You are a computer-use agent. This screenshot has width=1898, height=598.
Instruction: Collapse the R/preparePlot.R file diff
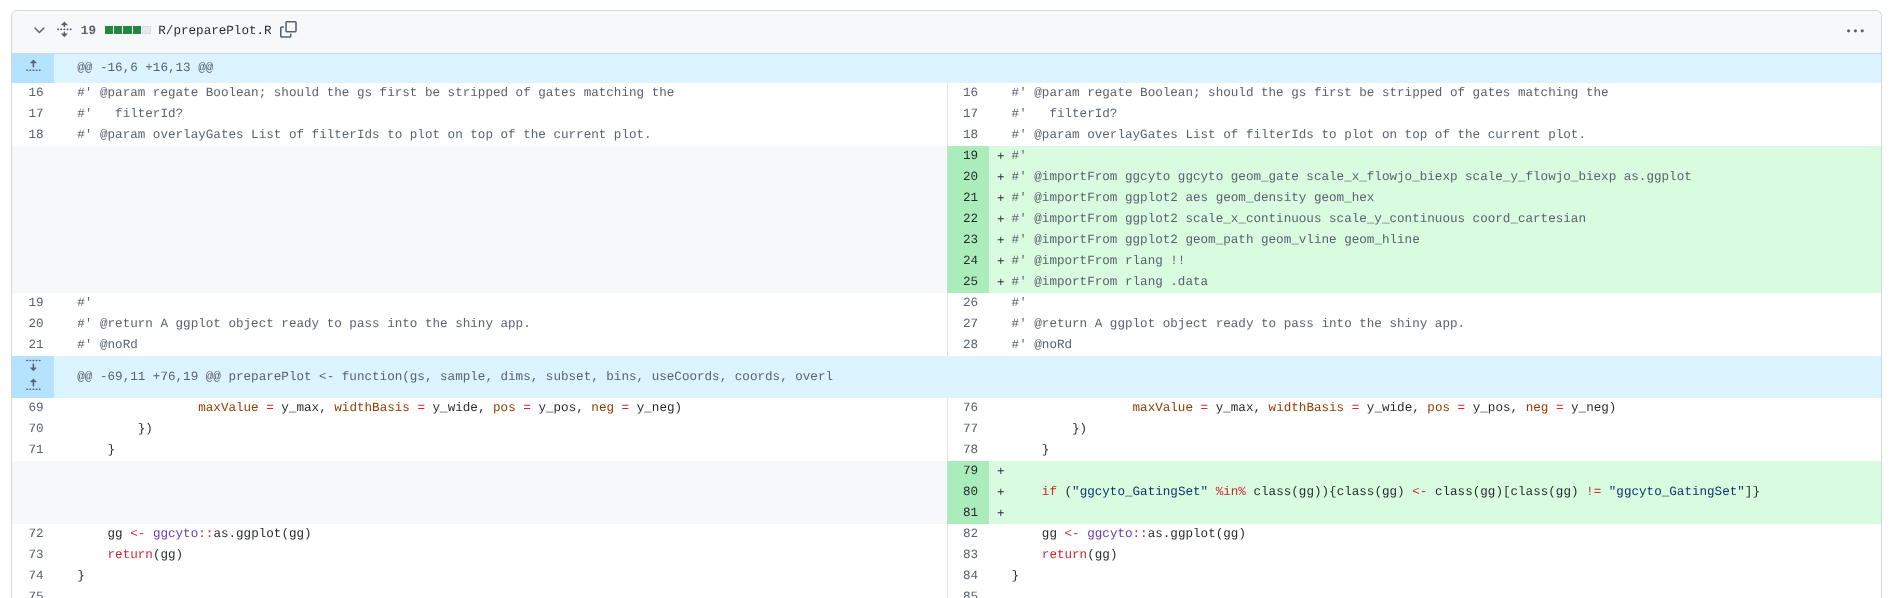[x=39, y=30]
